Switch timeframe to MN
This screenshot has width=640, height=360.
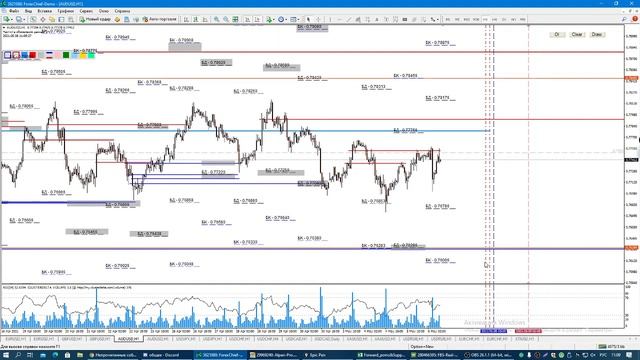[x=523, y=19]
